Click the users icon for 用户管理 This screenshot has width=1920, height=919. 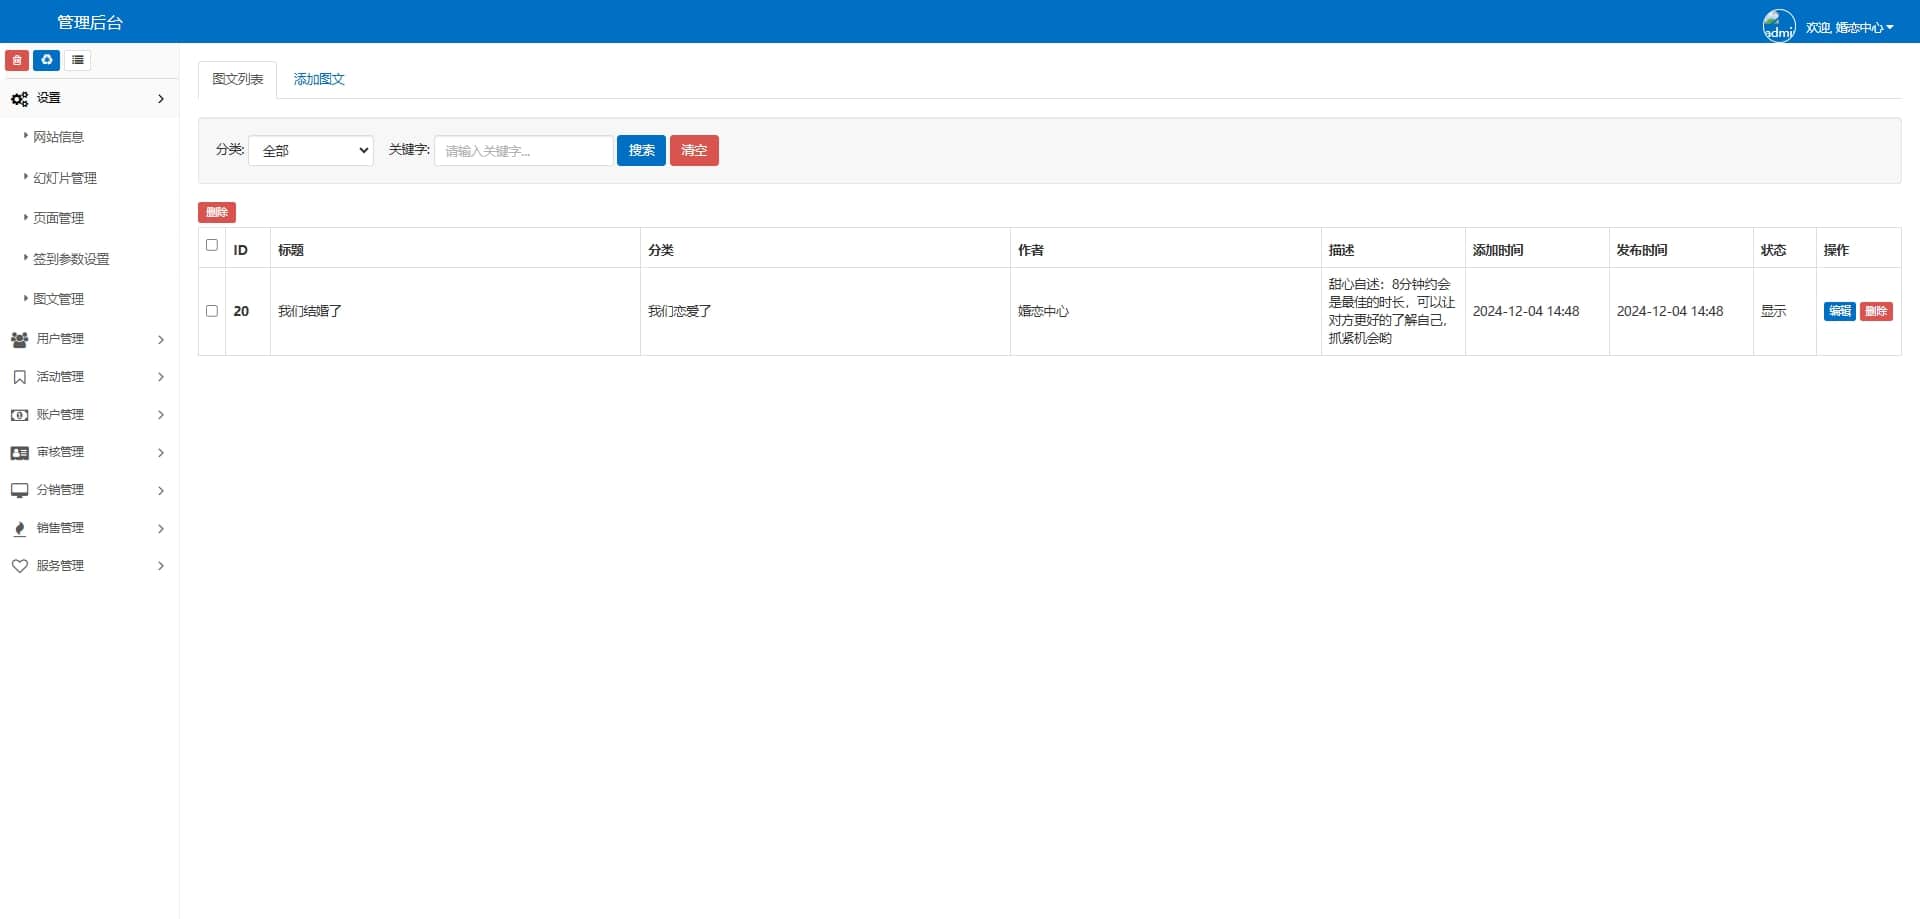click(x=19, y=340)
